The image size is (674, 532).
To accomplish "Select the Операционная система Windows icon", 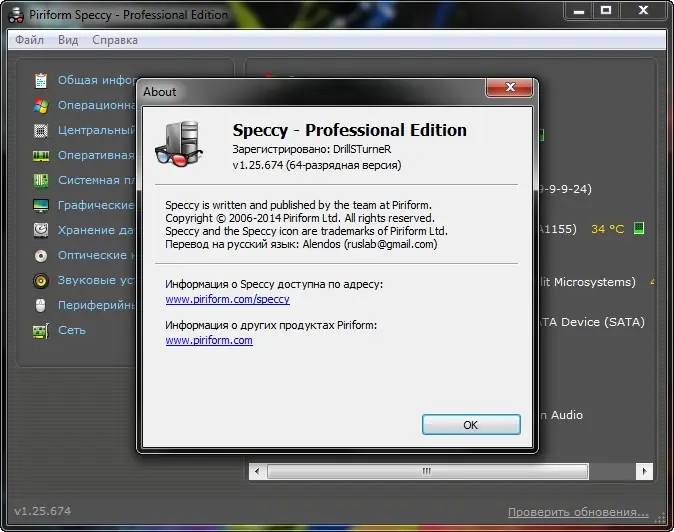I will [41, 105].
